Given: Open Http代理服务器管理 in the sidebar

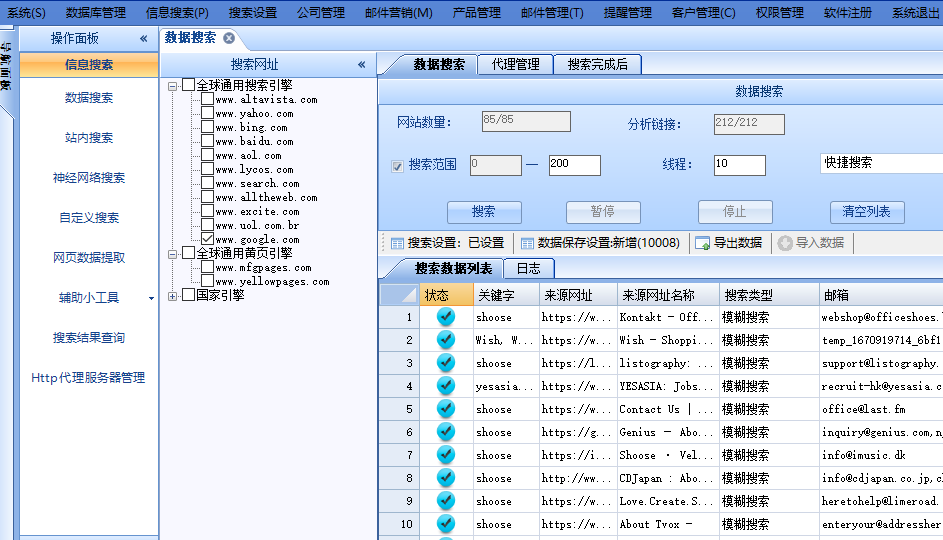Looking at the screenshot, I should (88, 378).
